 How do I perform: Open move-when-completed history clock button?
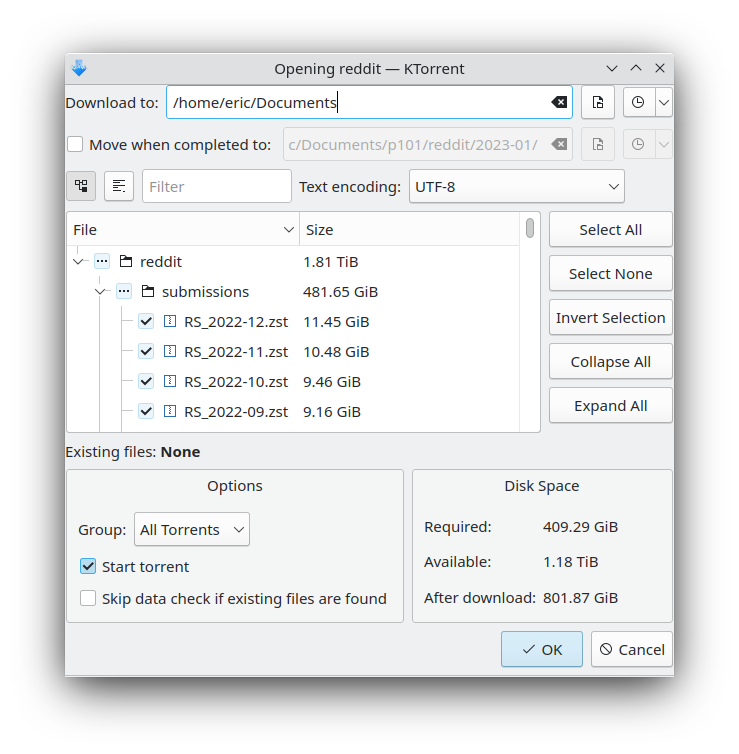click(639, 144)
